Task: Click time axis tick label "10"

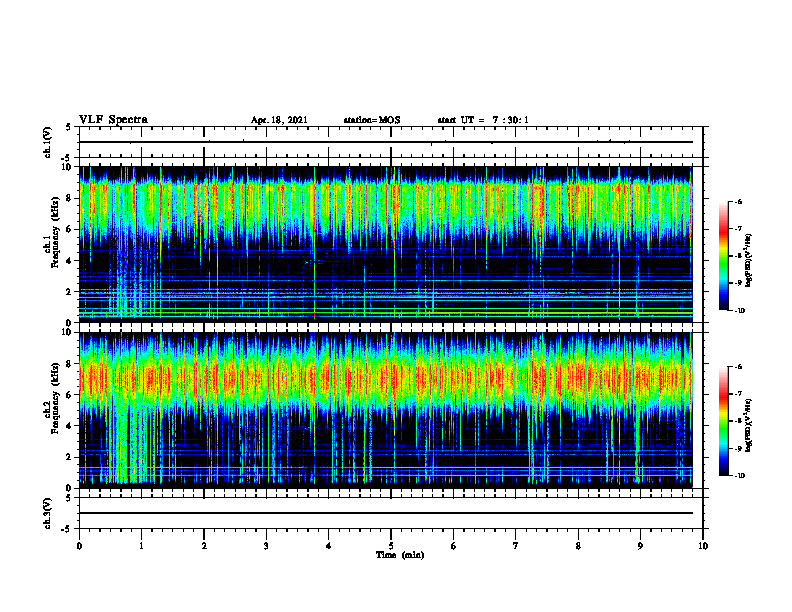Action: pyautogui.click(x=703, y=546)
